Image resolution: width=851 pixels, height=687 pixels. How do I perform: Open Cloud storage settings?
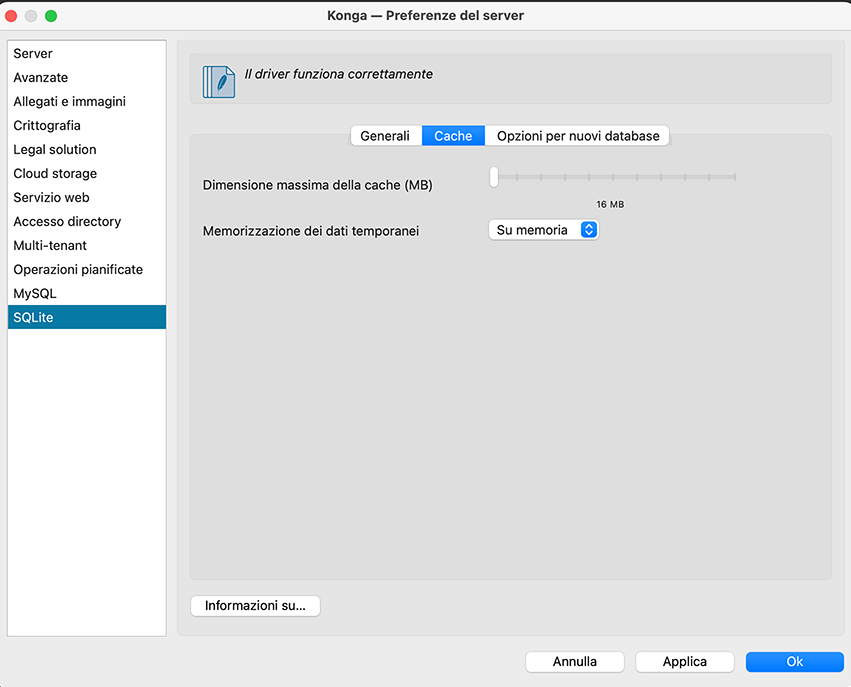pos(55,173)
